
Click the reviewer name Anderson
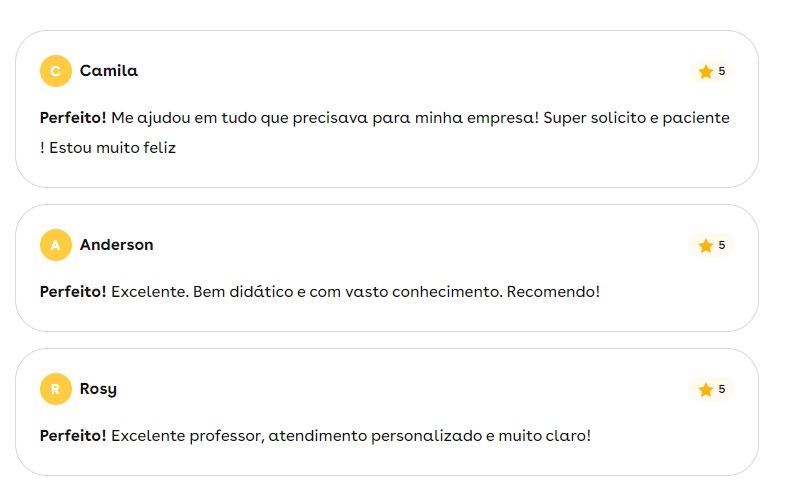117,245
